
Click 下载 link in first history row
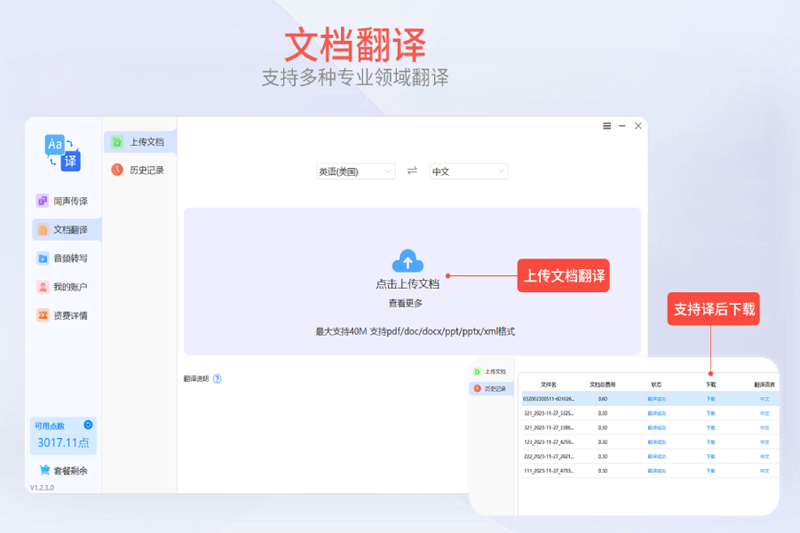711,398
